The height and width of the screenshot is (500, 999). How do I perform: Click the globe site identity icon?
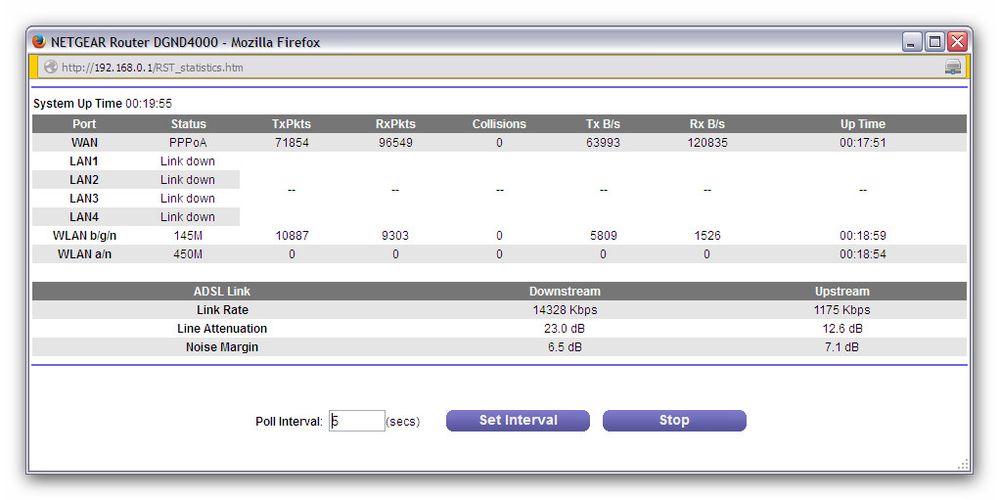pyautogui.click(x=50, y=67)
